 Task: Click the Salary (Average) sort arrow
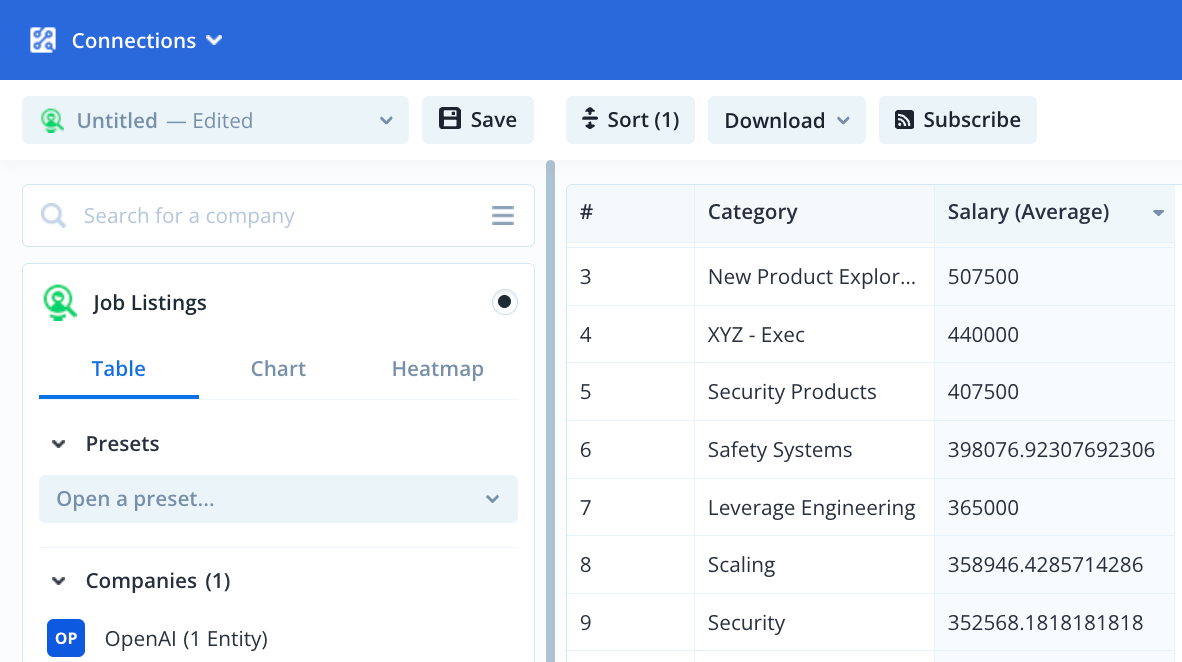point(1158,213)
